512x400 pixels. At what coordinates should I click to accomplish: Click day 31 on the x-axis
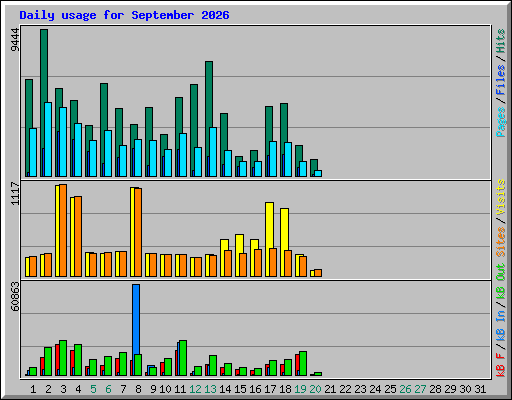(480, 389)
